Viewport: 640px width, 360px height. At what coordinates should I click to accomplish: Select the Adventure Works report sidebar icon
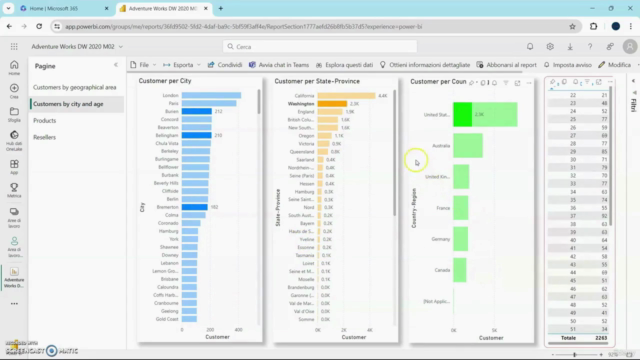click(14, 278)
